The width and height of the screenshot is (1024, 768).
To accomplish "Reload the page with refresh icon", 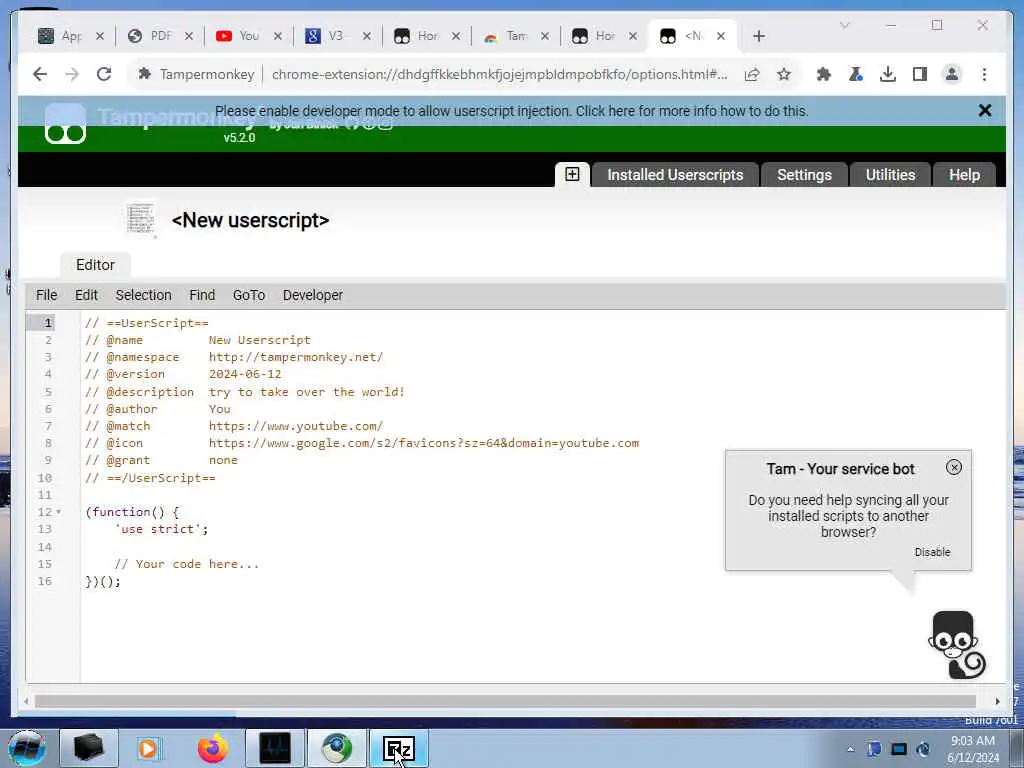I will pyautogui.click(x=104, y=74).
